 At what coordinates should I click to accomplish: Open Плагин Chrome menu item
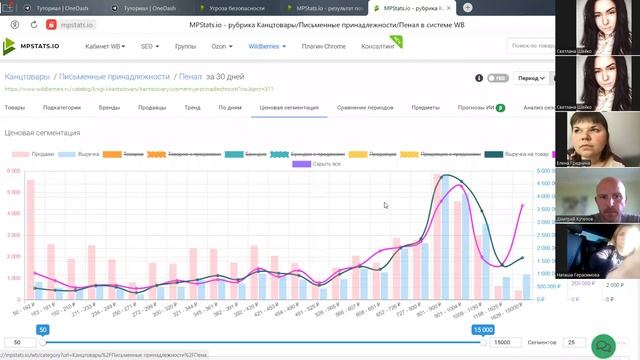click(x=324, y=47)
